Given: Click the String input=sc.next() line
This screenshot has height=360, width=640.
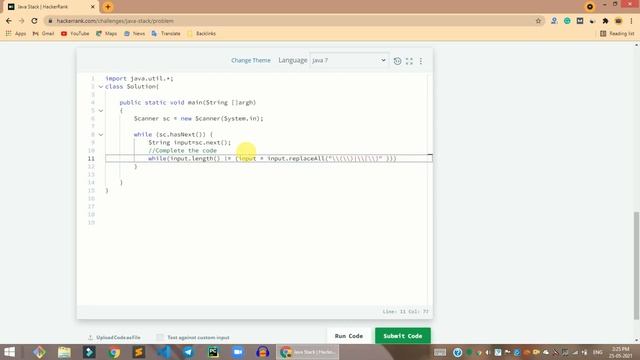Looking at the screenshot, I should click(x=189, y=142).
